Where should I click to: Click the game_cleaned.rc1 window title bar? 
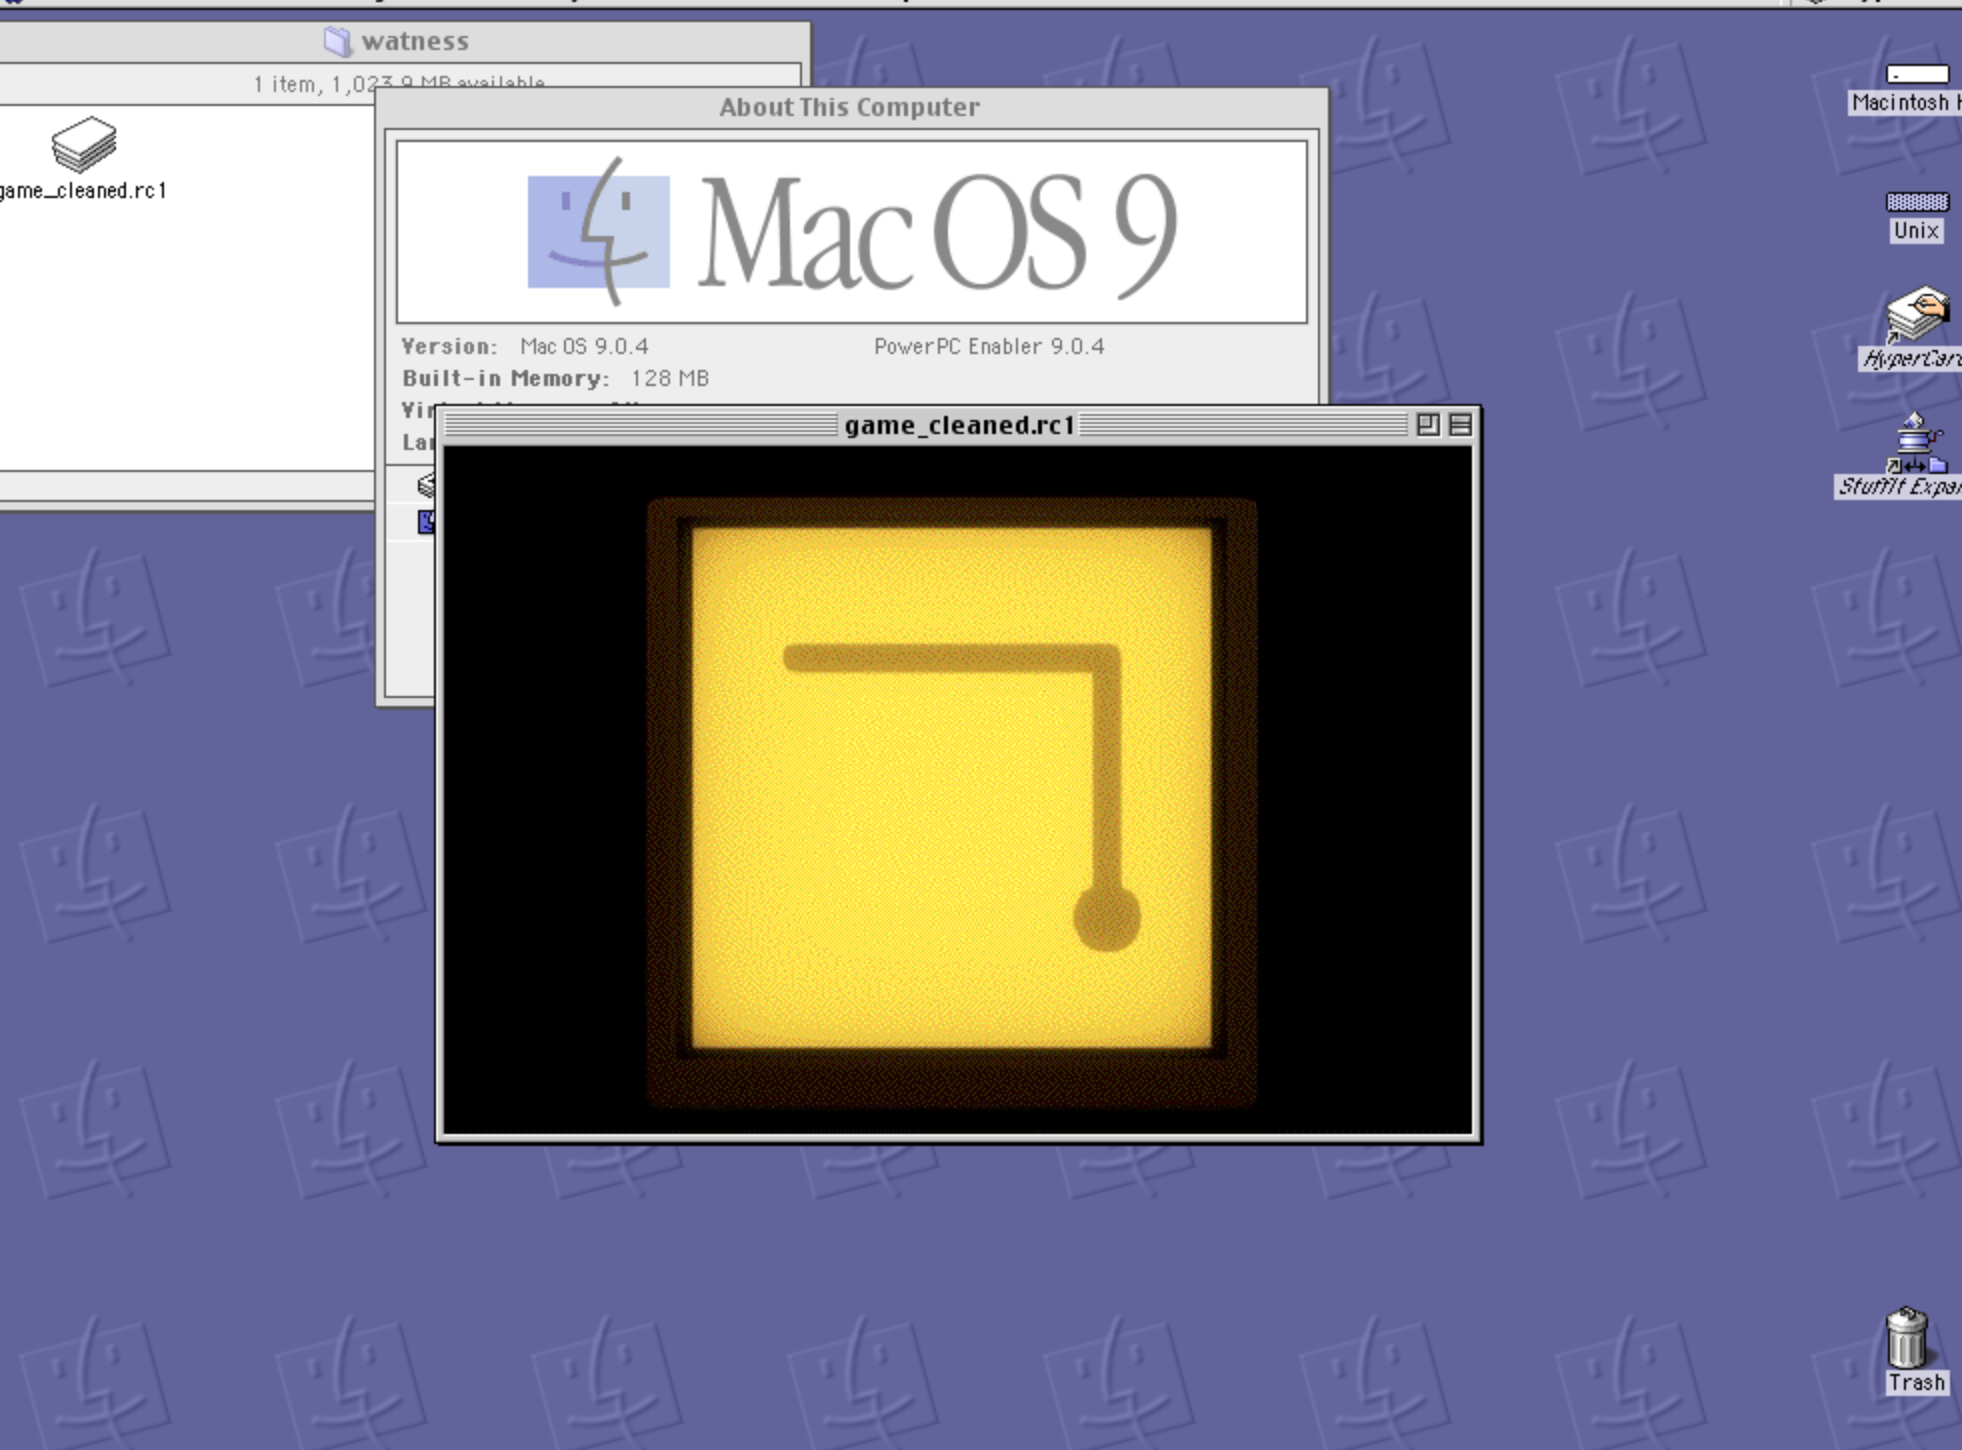coord(958,426)
